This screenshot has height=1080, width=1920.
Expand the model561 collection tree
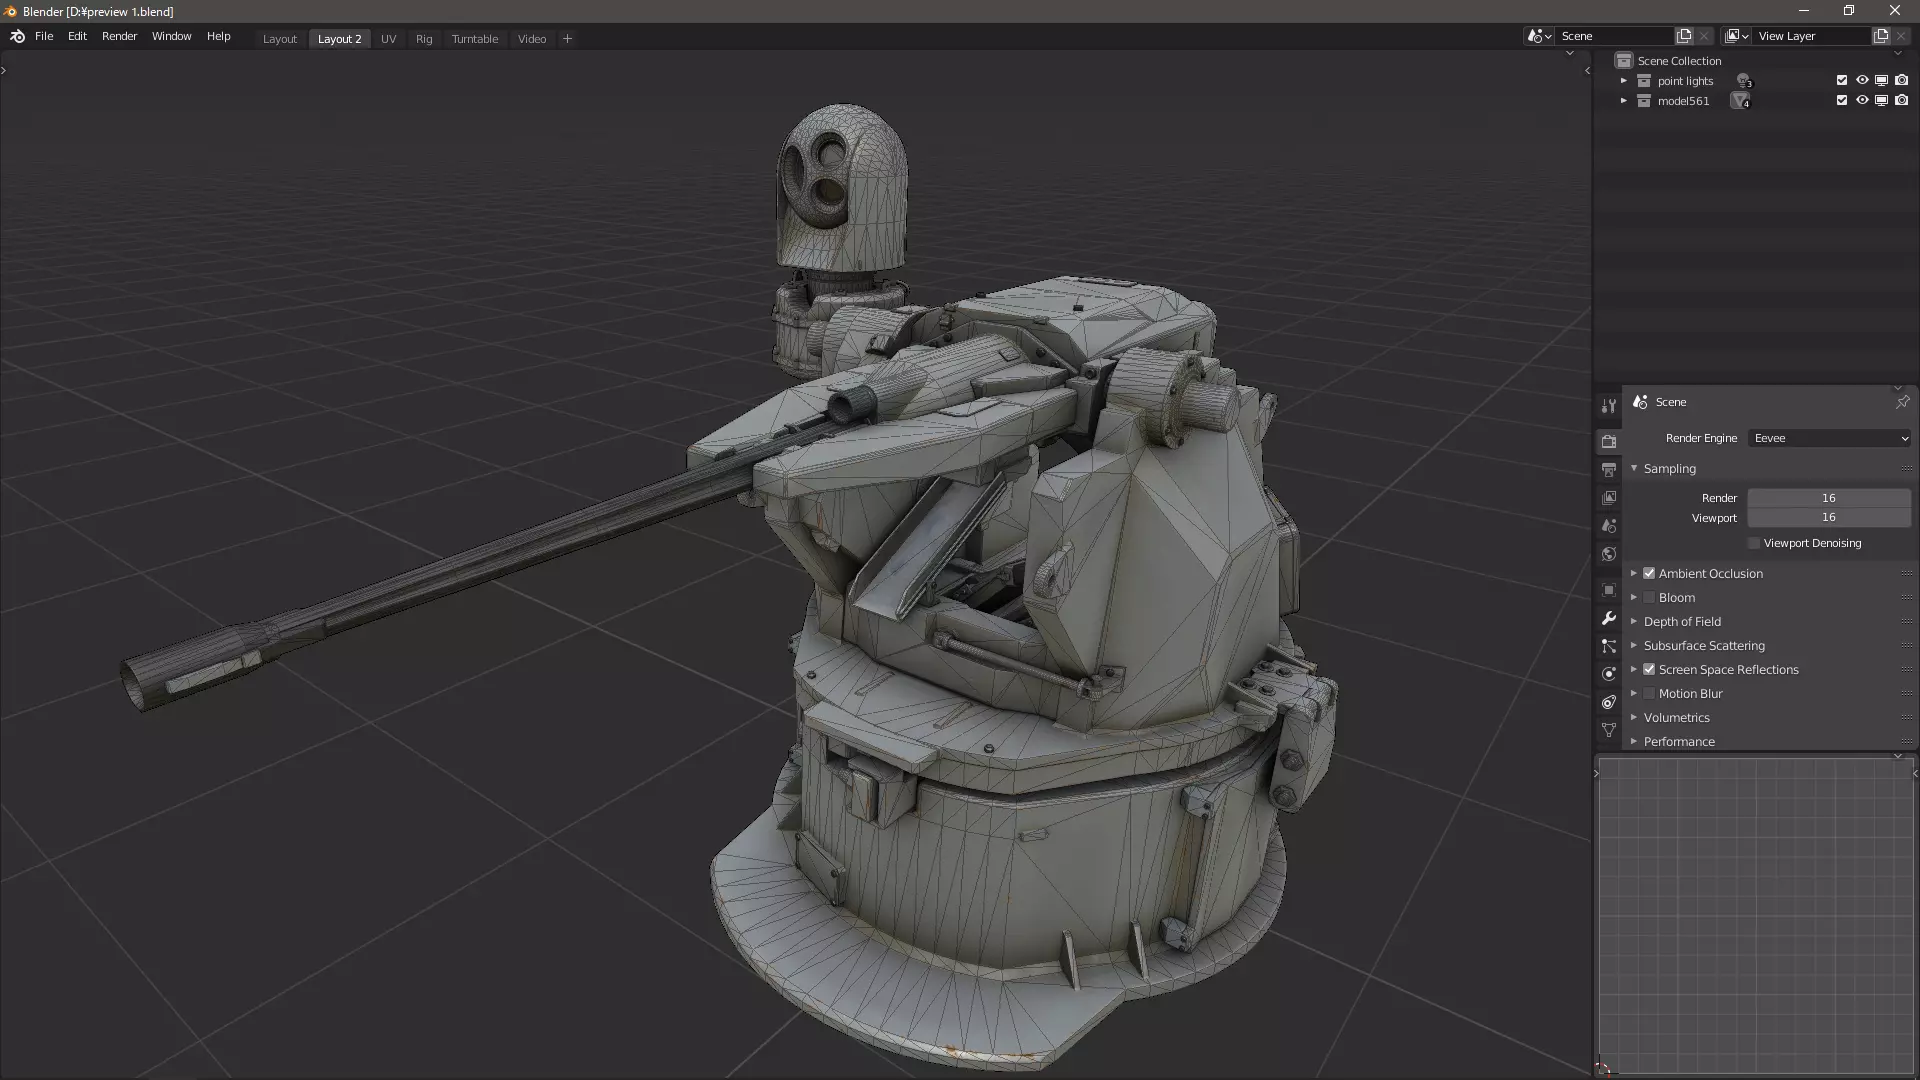pyautogui.click(x=1624, y=101)
